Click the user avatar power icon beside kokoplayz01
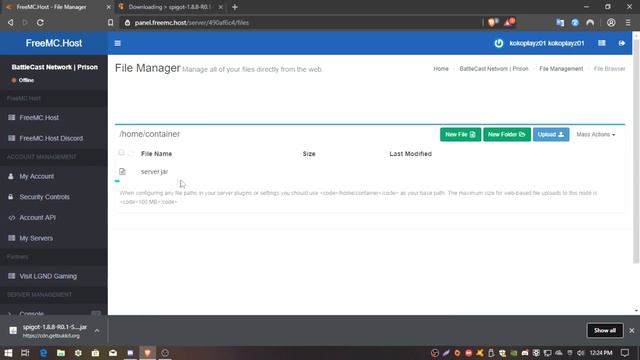The height and width of the screenshot is (360, 640). [x=498, y=43]
